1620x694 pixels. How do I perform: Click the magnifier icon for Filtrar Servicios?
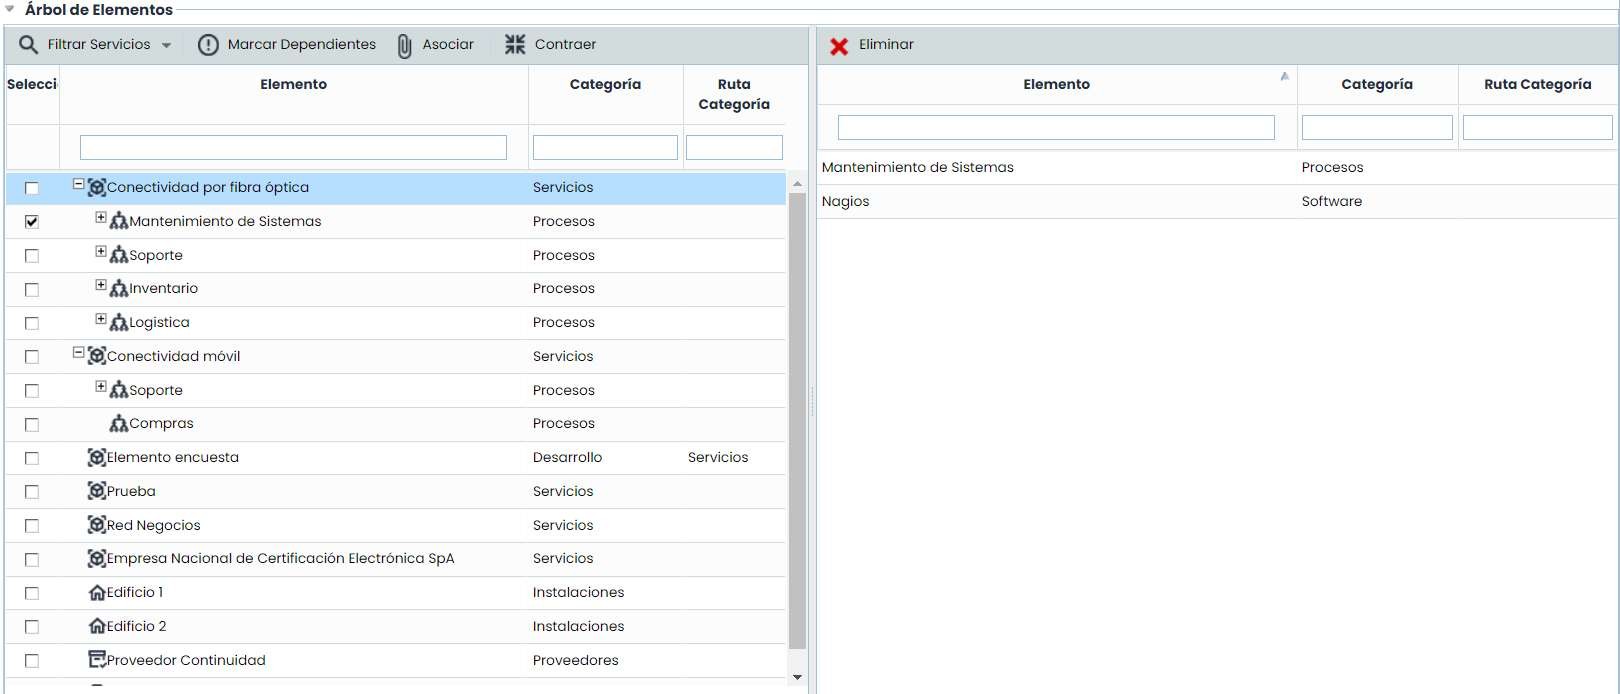tap(29, 45)
